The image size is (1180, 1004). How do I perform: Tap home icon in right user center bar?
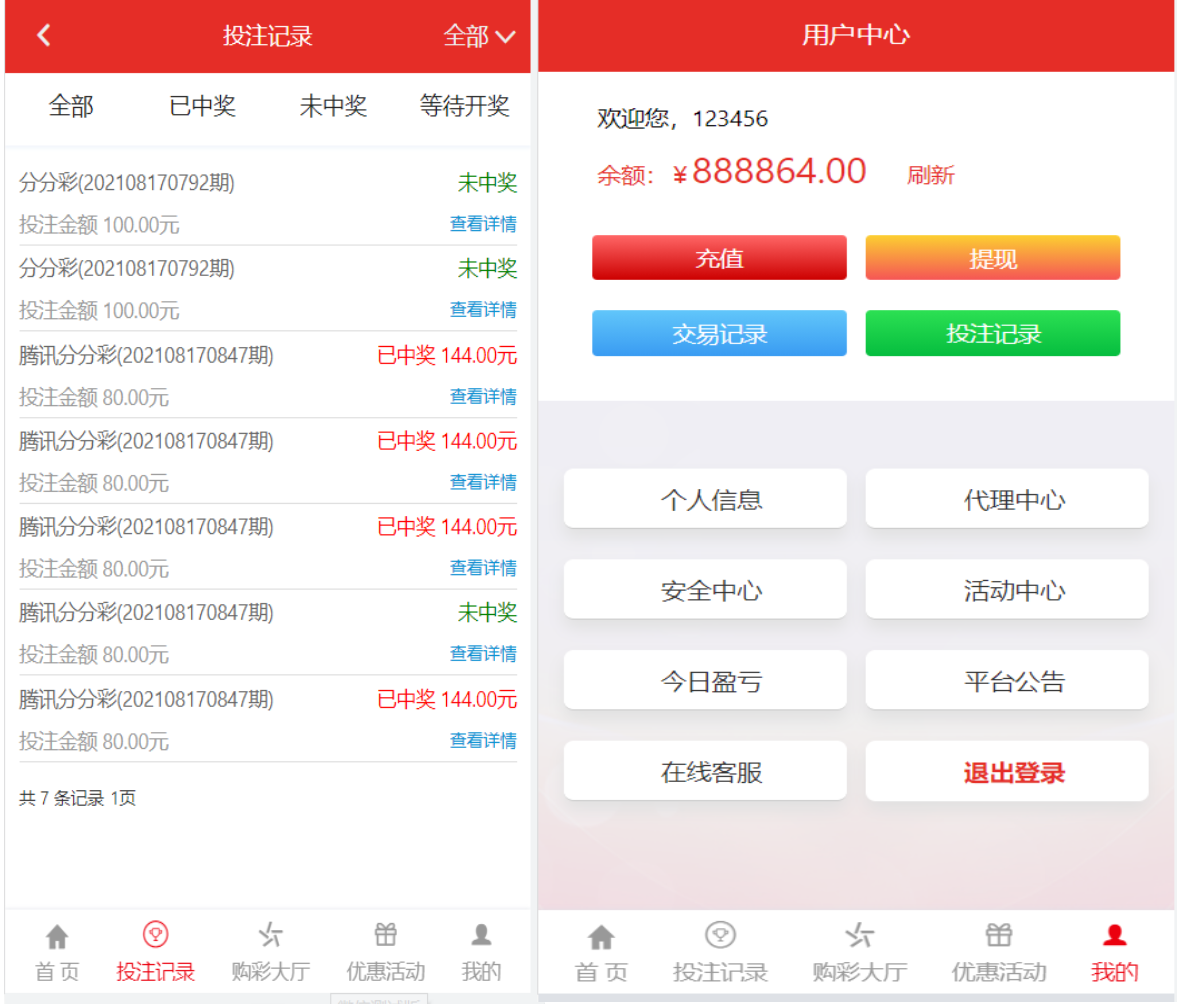tap(601, 937)
